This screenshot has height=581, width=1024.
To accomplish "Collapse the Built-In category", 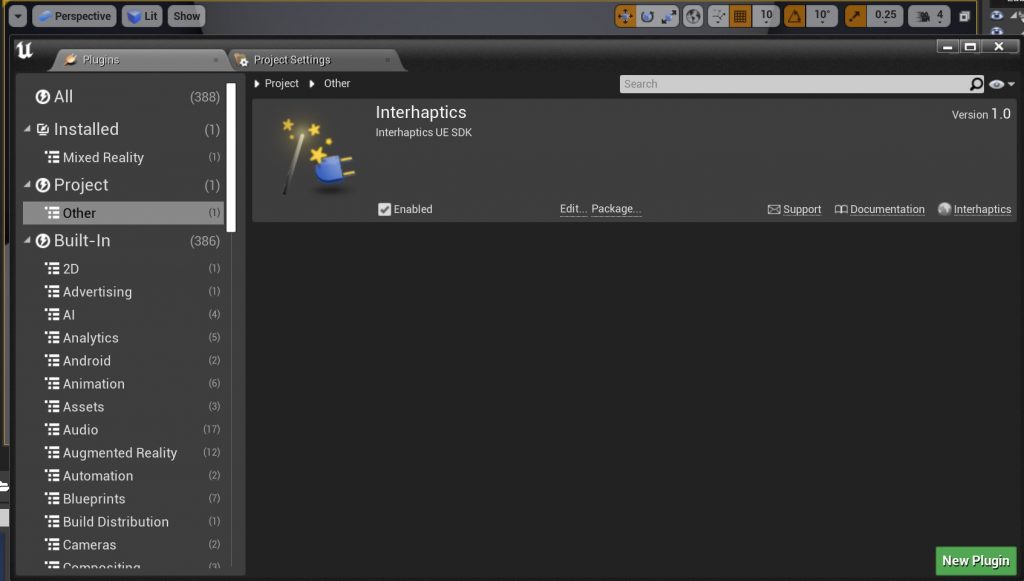I will (x=27, y=241).
